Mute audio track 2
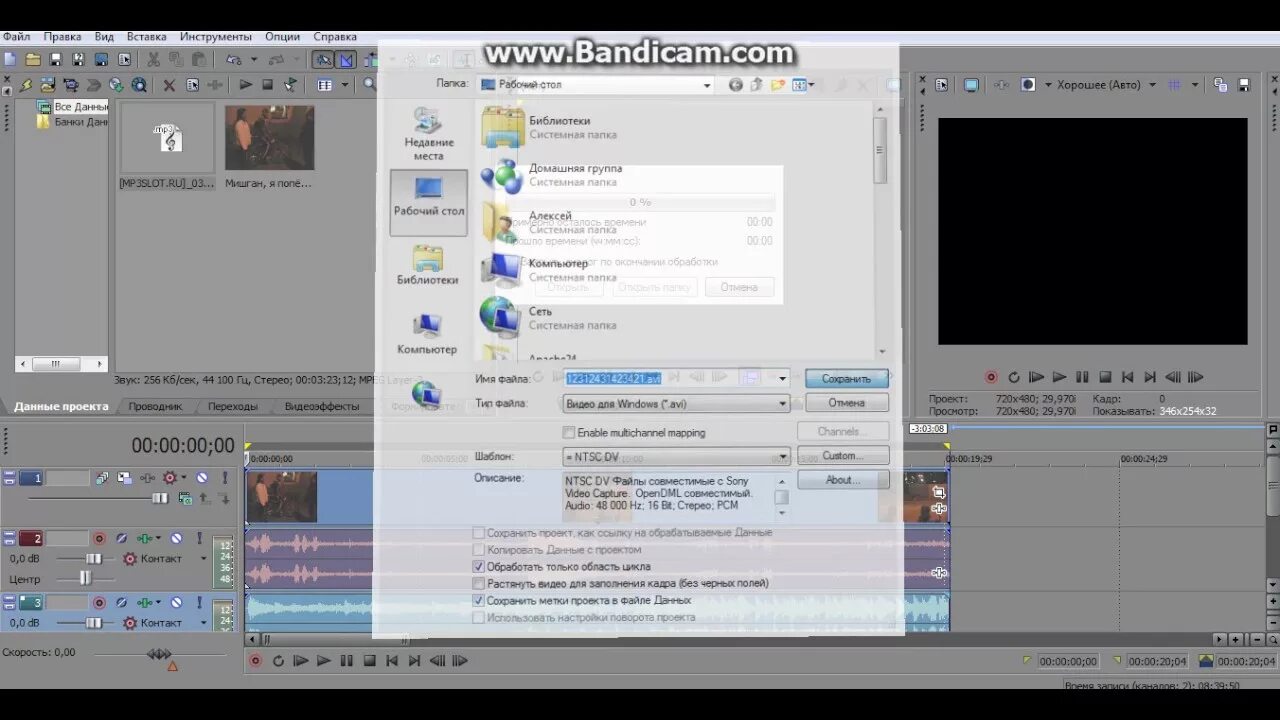The image size is (1280, 720). tap(176, 538)
